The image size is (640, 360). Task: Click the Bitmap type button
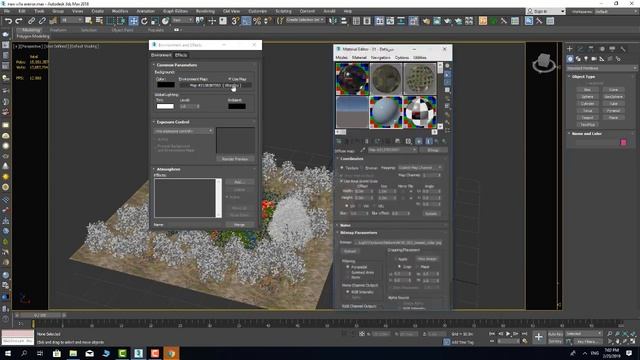[x=433, y=150]
